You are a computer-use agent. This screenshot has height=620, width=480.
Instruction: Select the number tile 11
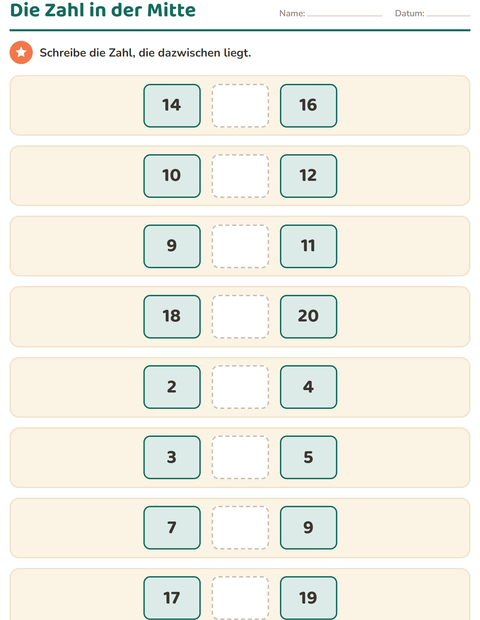pos(308,246)
